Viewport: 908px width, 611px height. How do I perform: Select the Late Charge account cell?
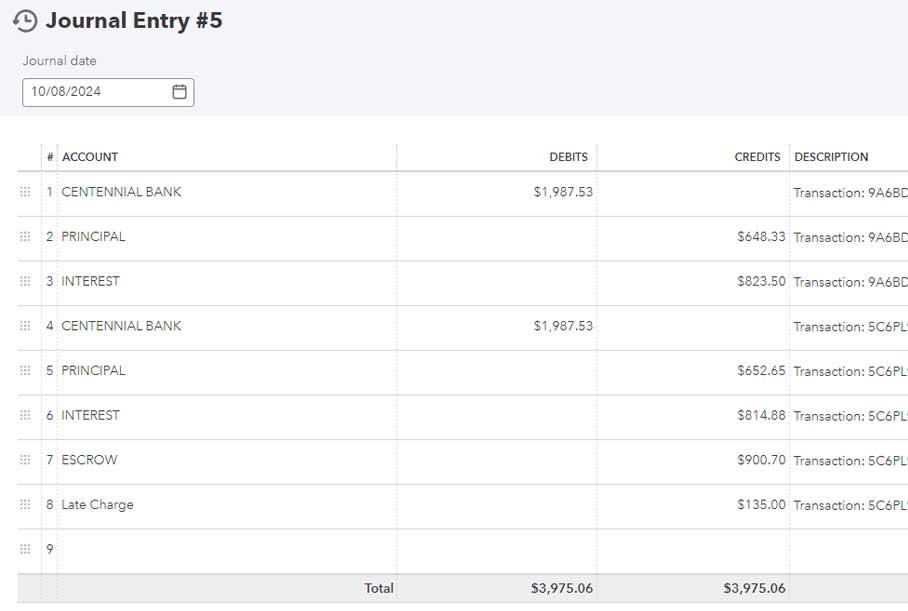pyautogui.click(x=97, y=505)
